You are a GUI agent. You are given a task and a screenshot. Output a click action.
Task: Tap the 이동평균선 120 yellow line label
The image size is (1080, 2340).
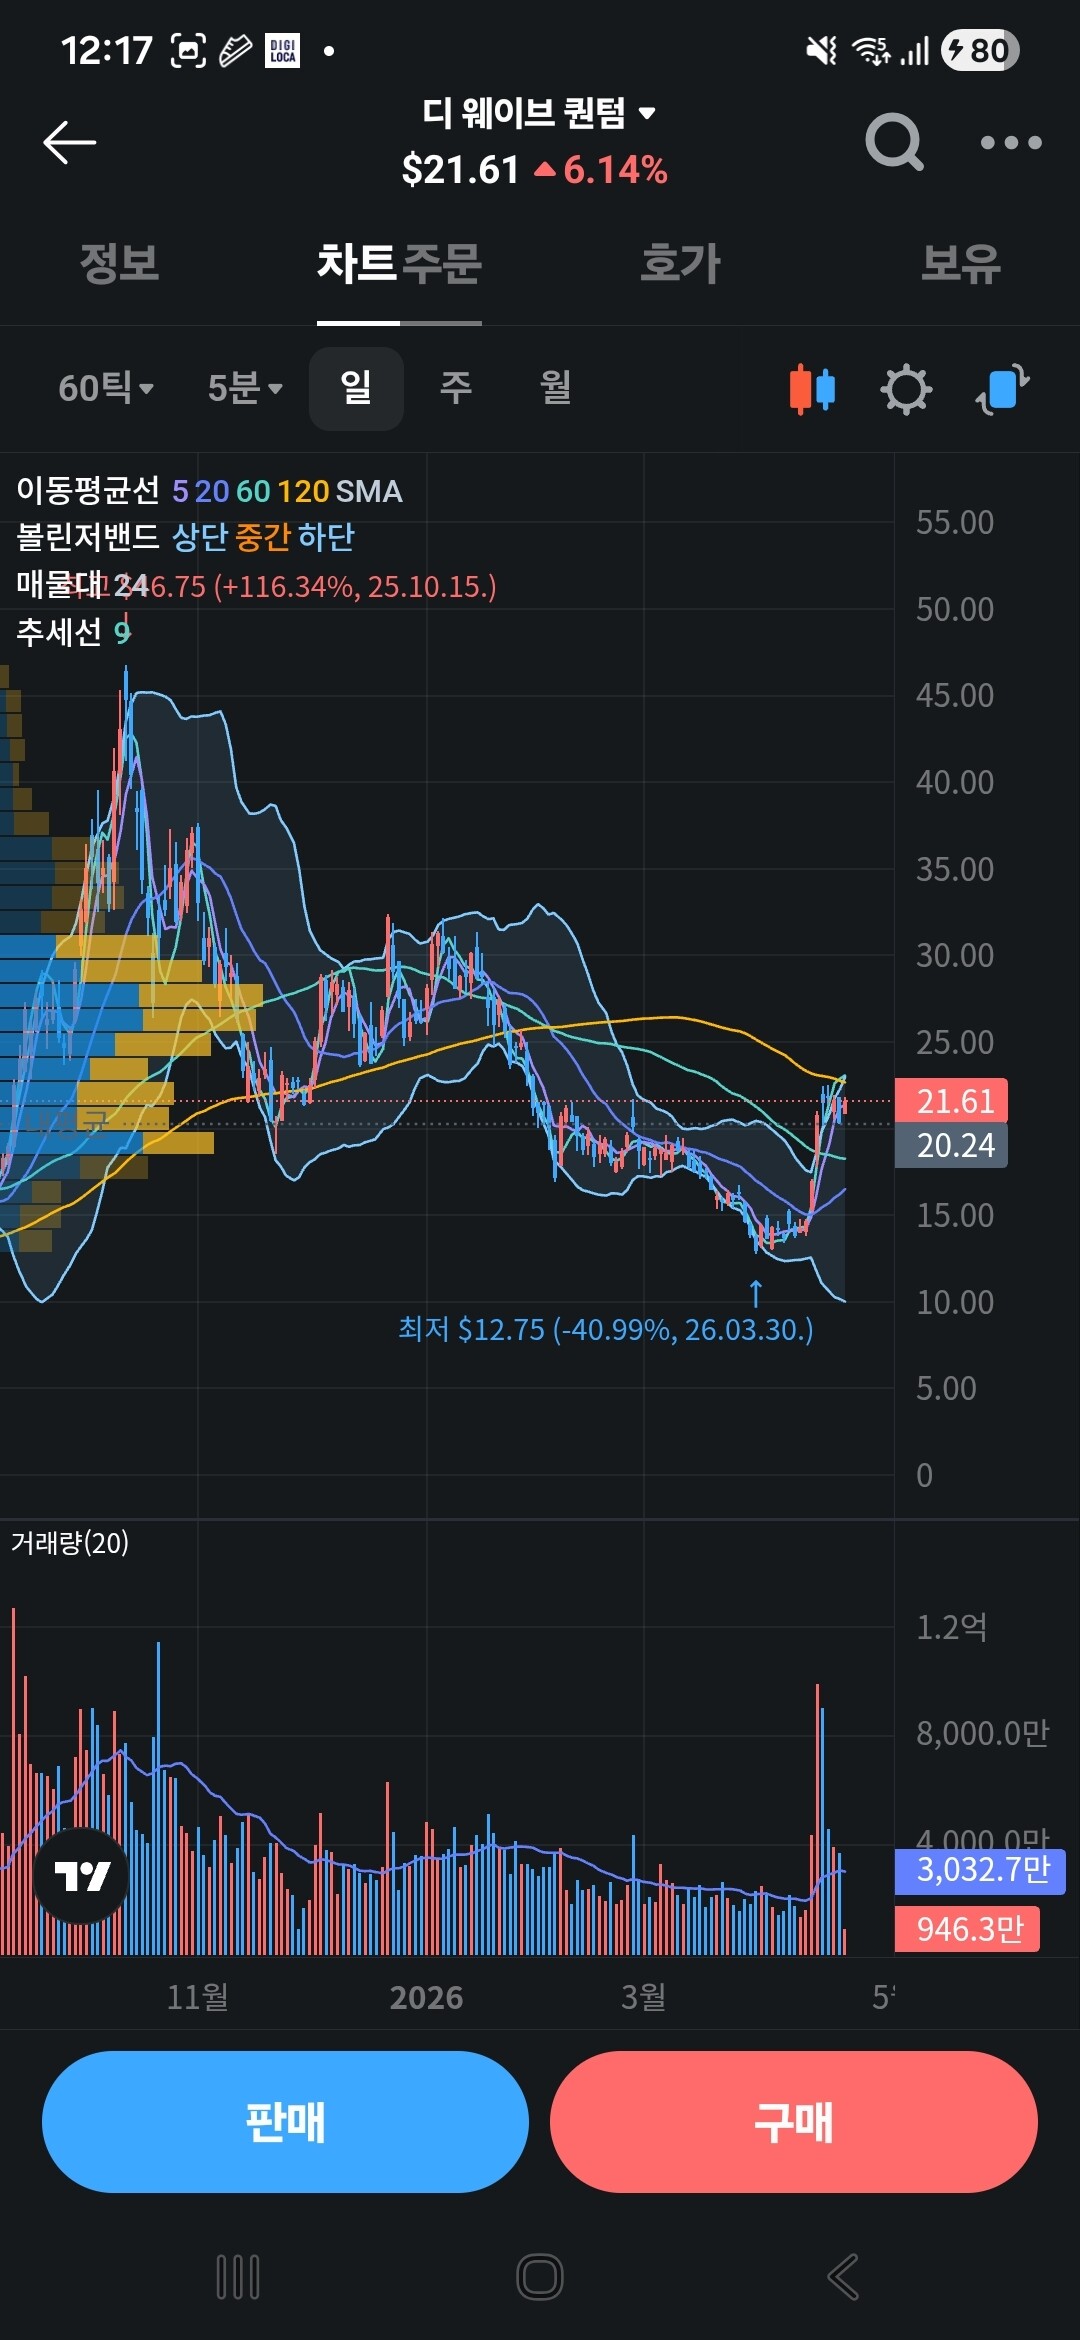(x=303, y=491)
